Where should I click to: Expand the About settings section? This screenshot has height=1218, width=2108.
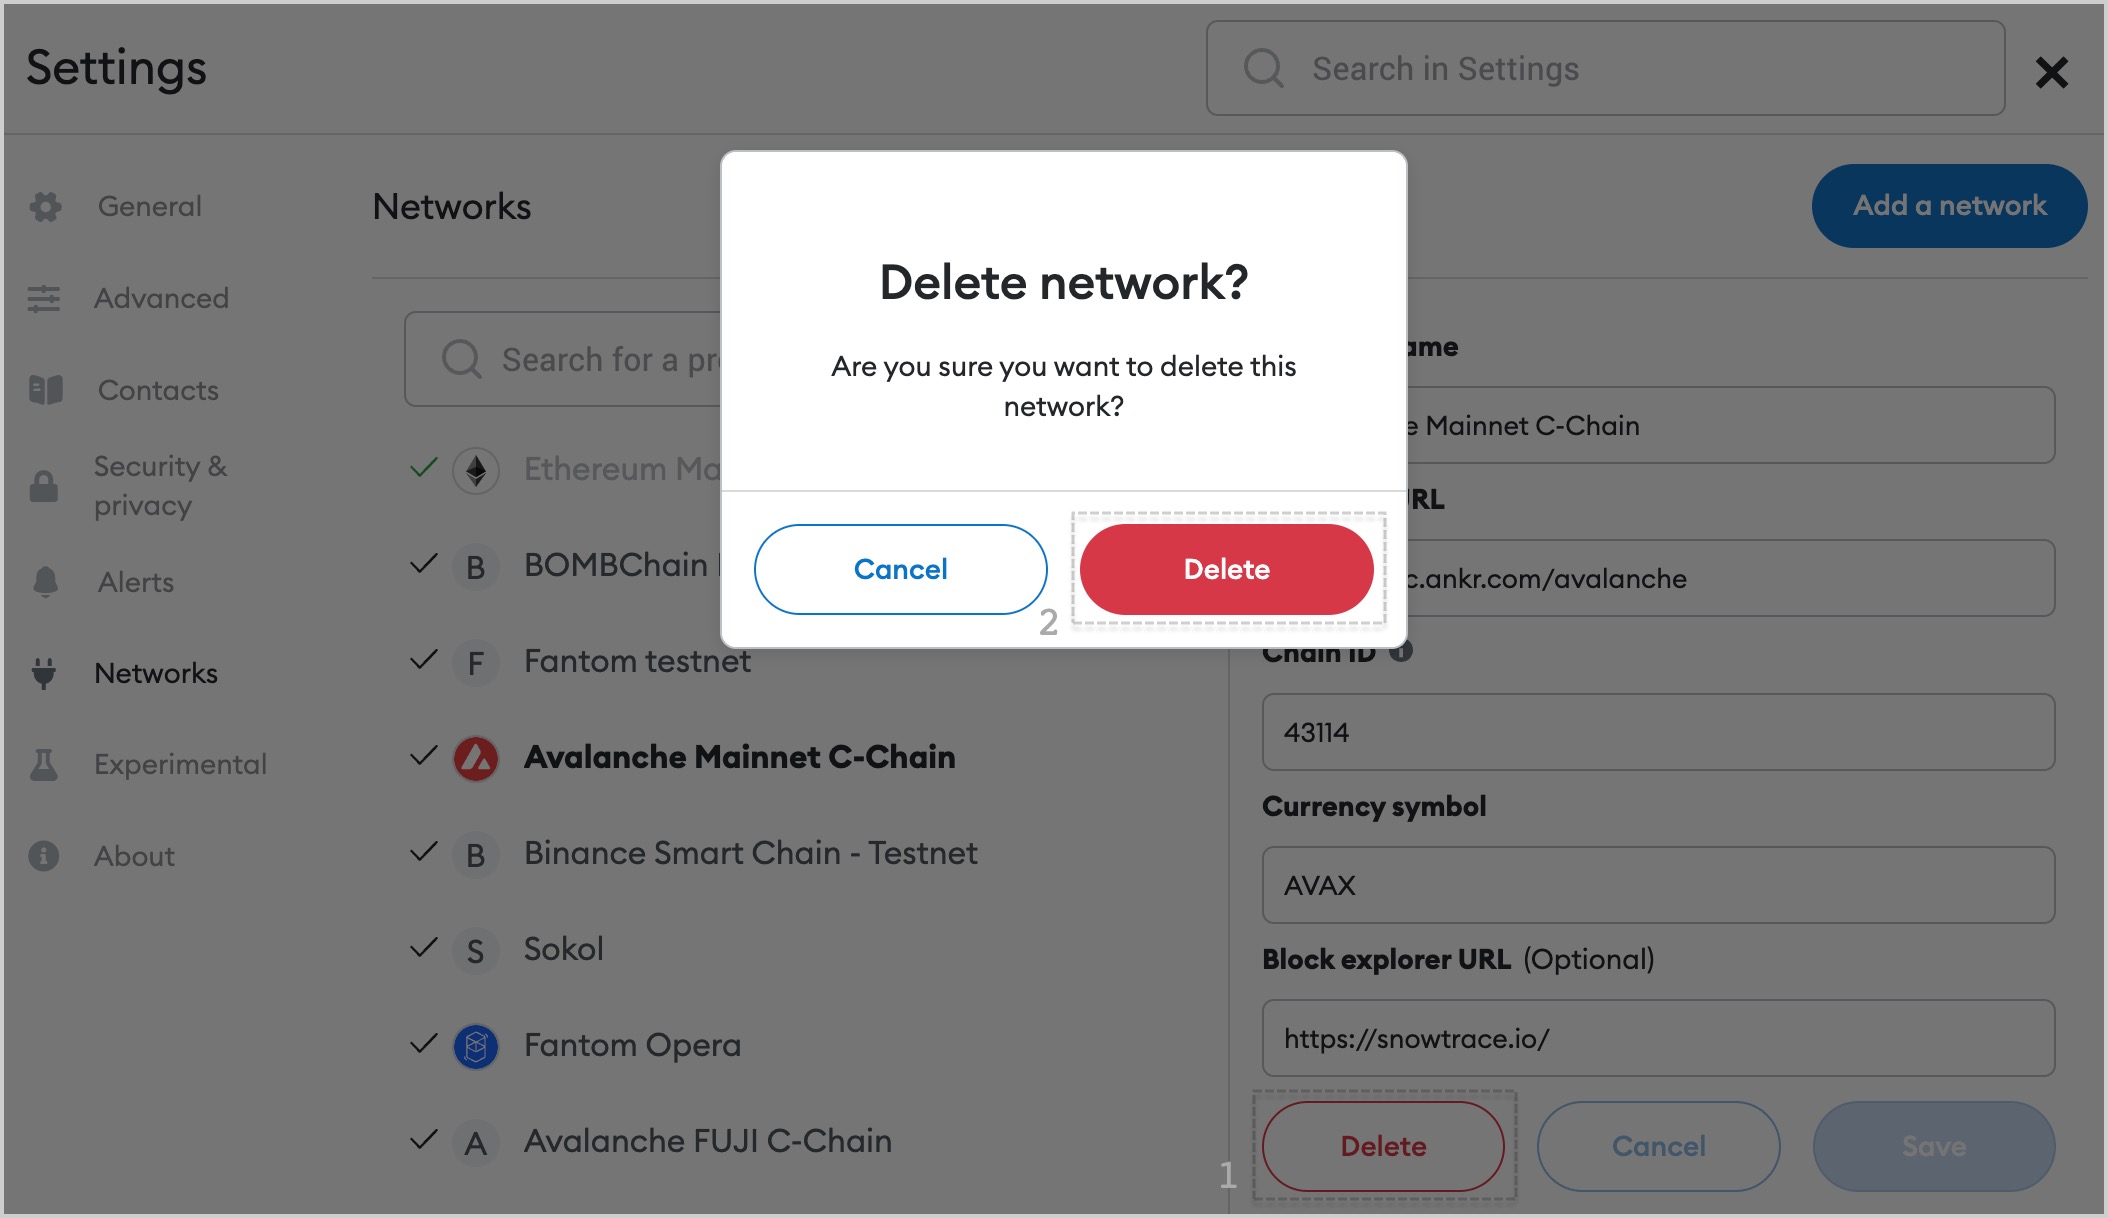(x=135, y=854)
